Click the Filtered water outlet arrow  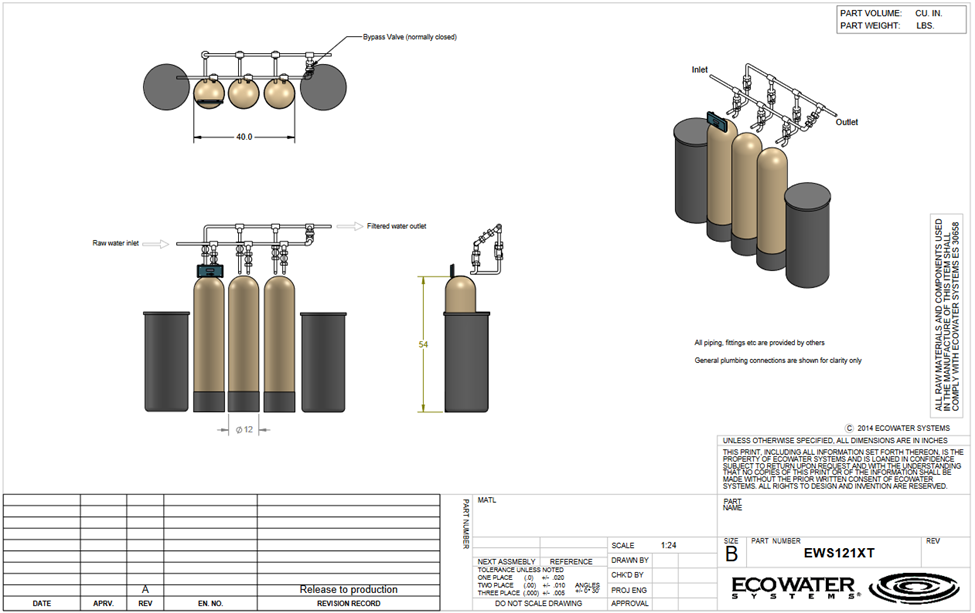click(x=350, y=226)
